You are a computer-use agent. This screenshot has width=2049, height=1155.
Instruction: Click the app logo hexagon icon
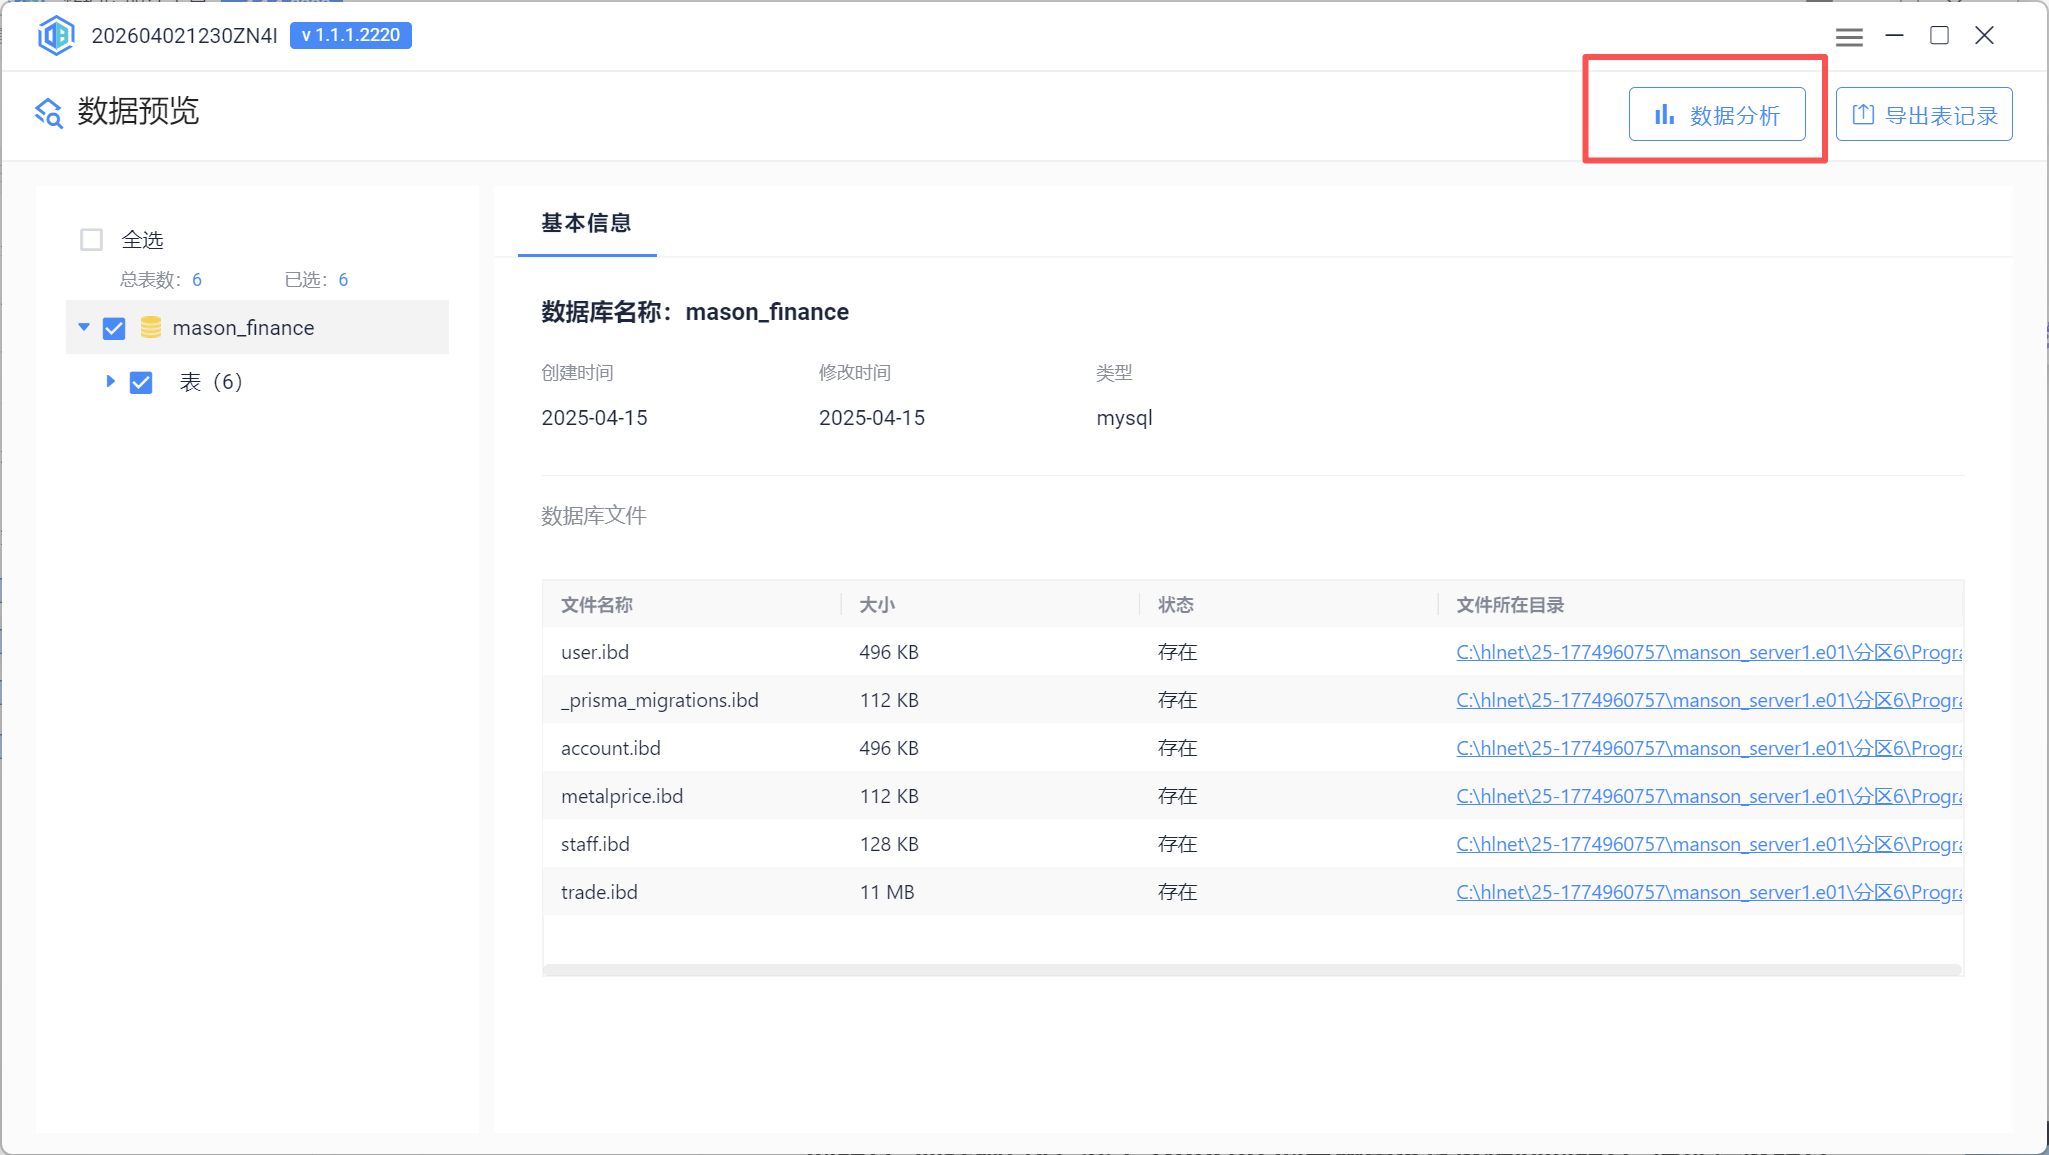click(x=56, y=36)
